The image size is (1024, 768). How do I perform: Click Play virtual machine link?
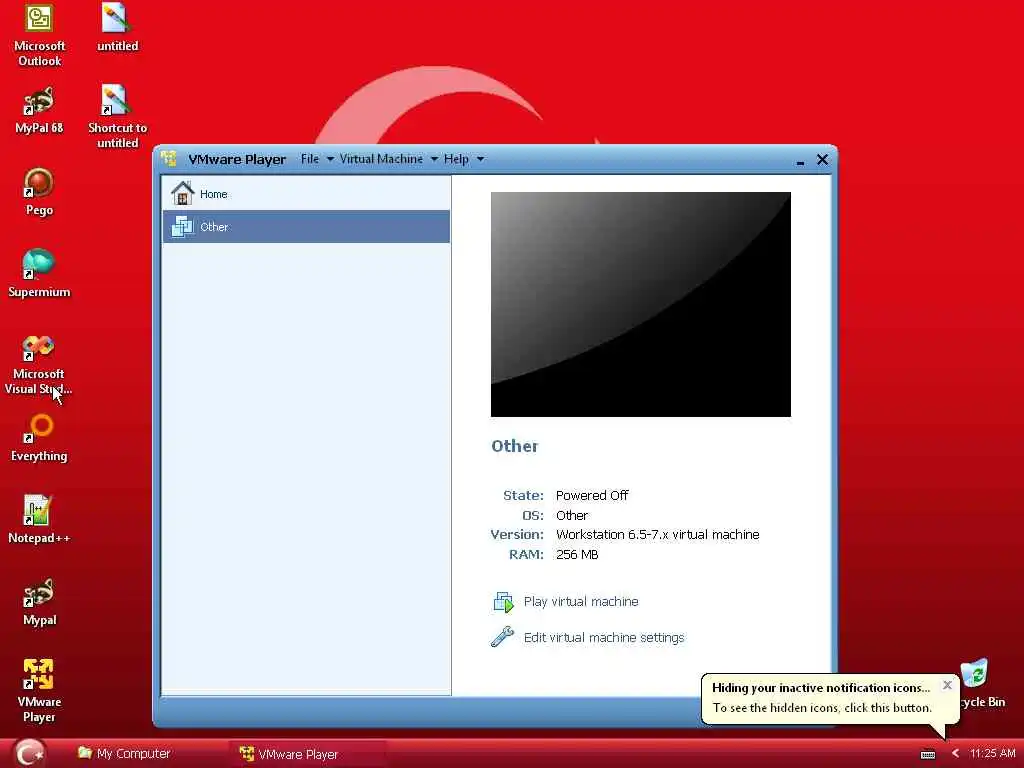(x=581, y=601)
